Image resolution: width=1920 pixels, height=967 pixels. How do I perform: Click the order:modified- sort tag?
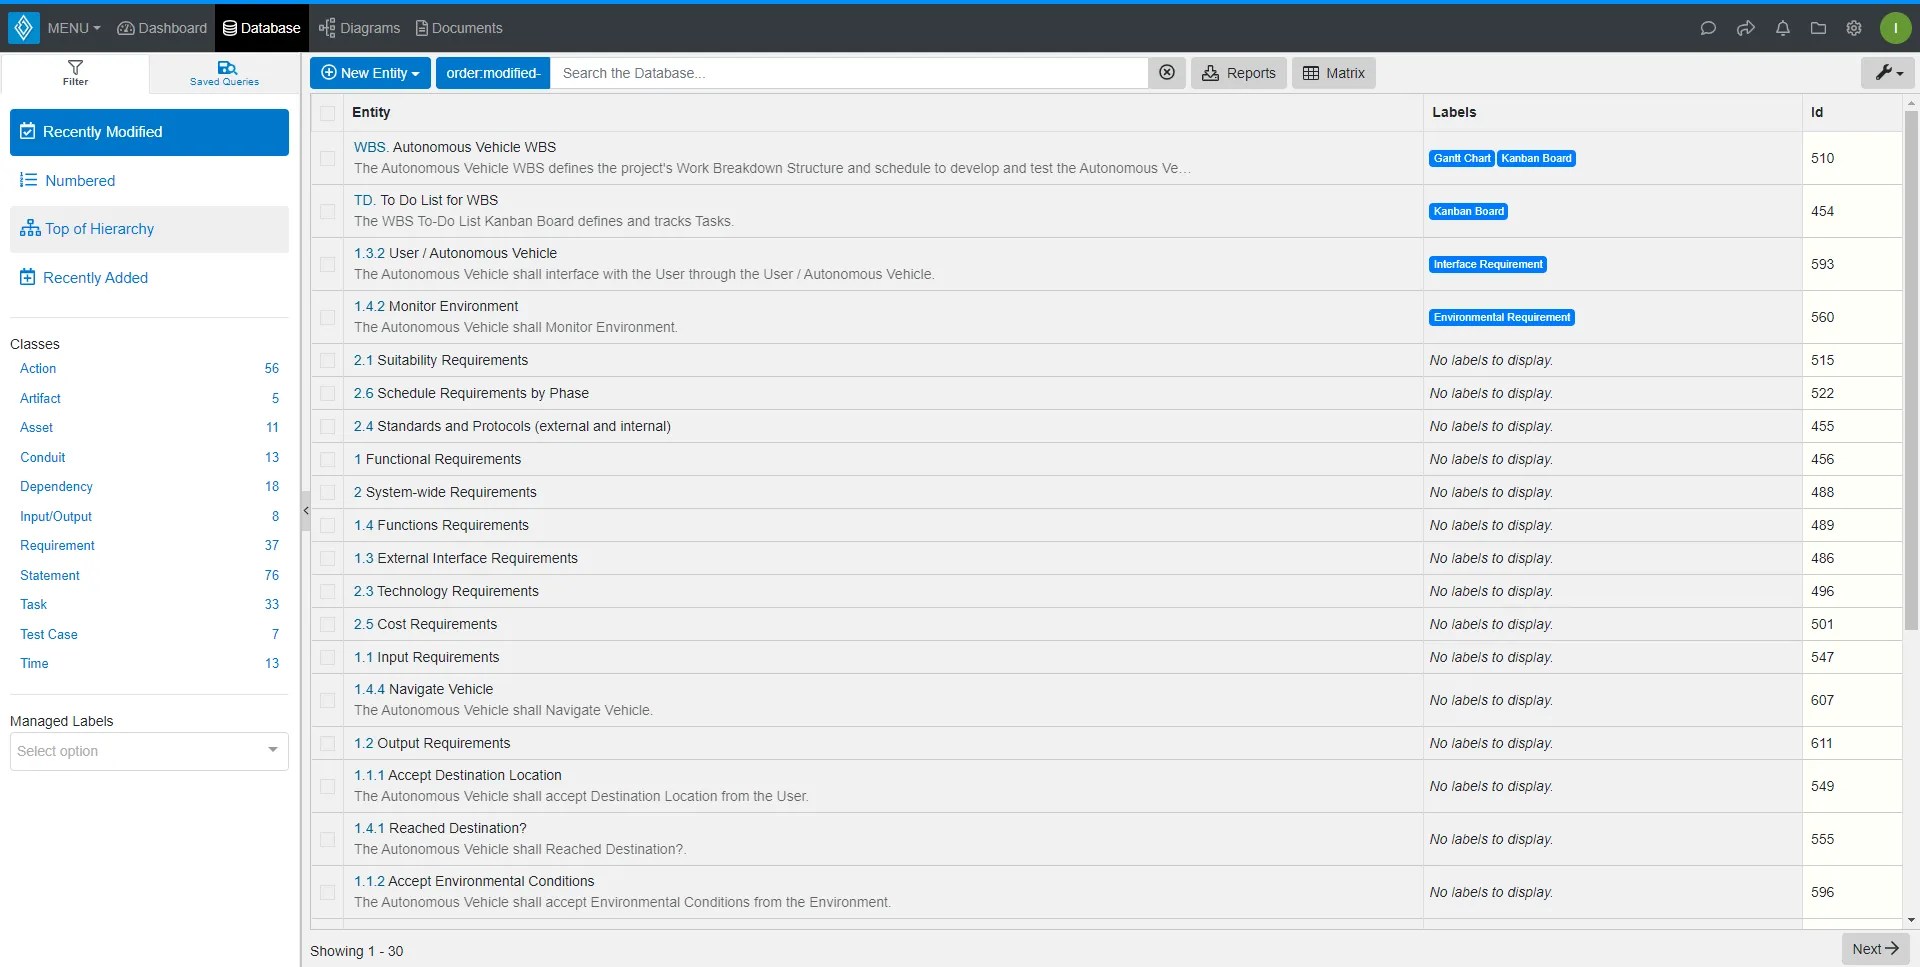(x=493, y=73)
